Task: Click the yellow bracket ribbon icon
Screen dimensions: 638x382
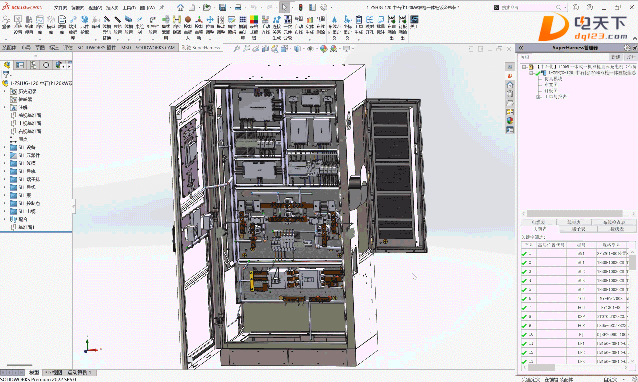Action: 177,19
